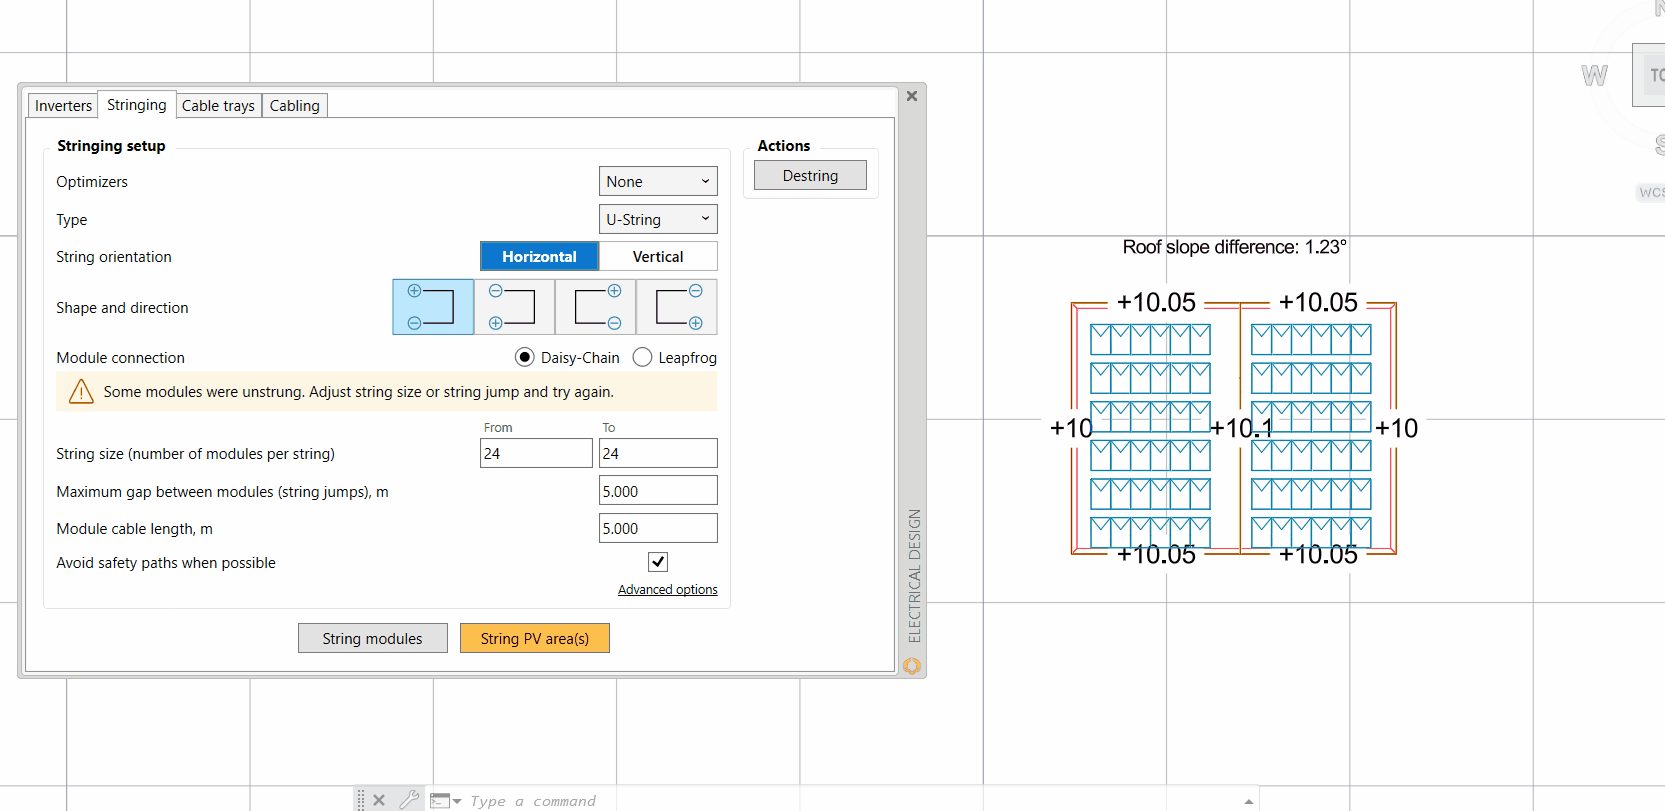Switch to the Cabling tab
Viewport: 1665px width, 811px height.
pos(295,105)
